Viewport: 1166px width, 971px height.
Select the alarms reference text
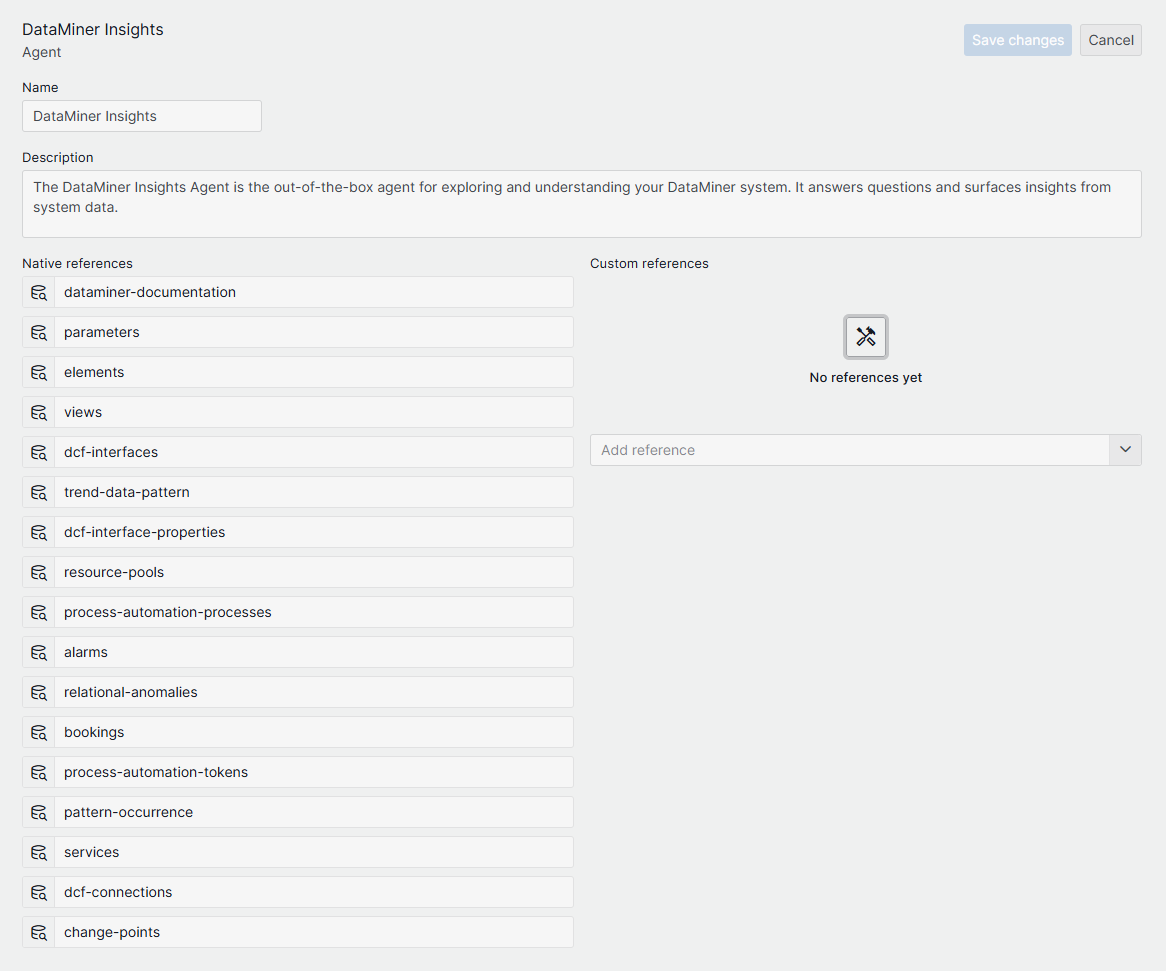(86, 652)
